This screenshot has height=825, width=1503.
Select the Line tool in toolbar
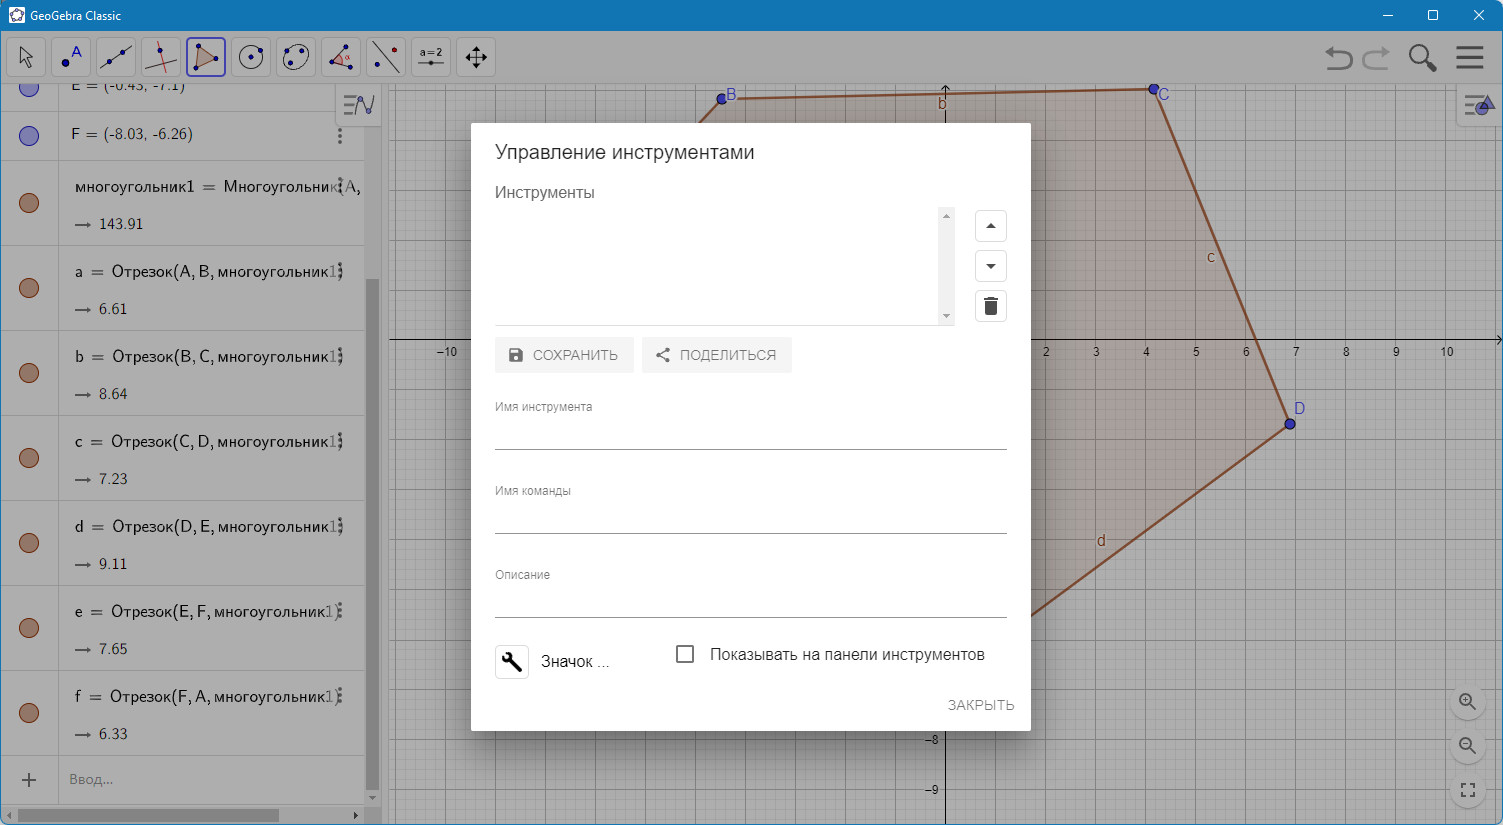(x=116, y=57)
